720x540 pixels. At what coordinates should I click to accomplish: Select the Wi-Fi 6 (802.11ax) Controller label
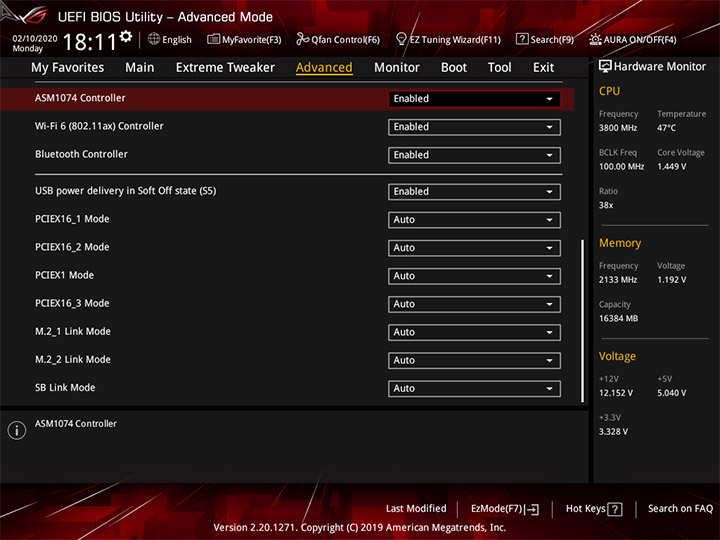(99, 126)
